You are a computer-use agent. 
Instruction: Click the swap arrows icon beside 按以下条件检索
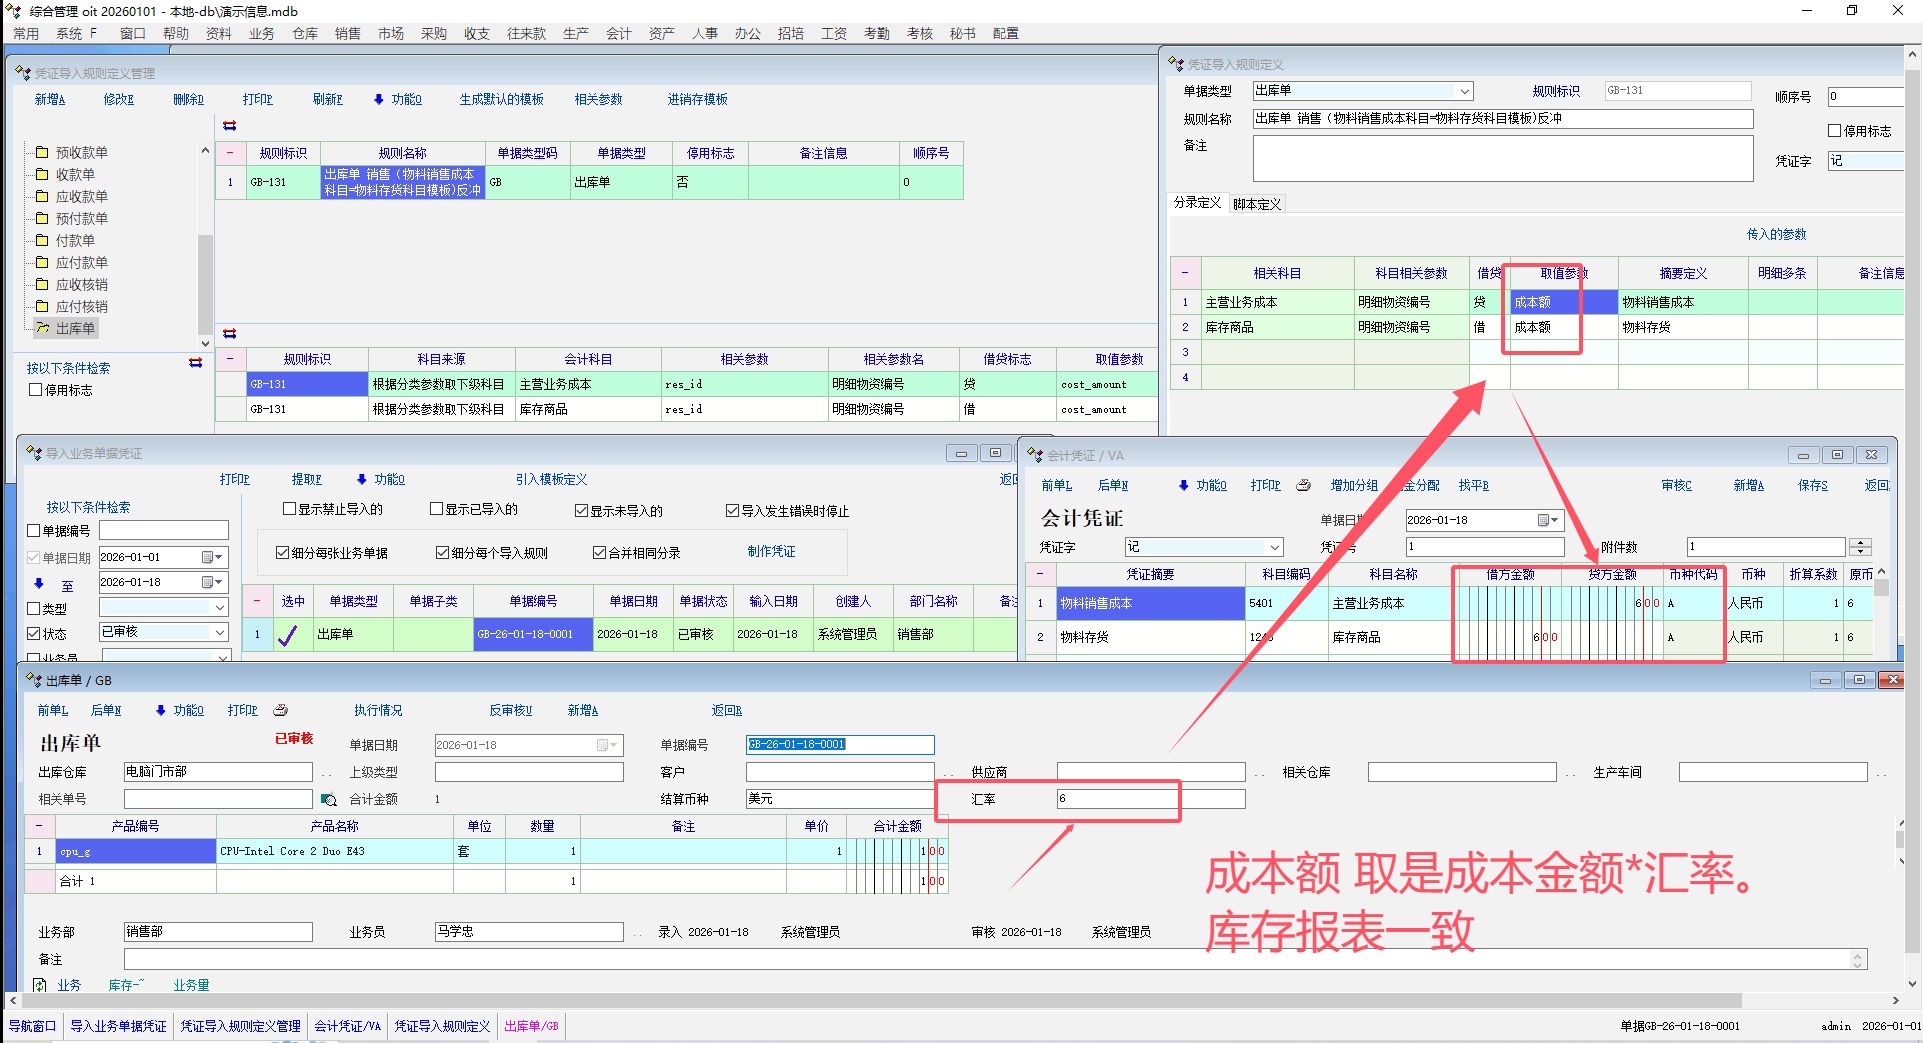coord(195,363)
